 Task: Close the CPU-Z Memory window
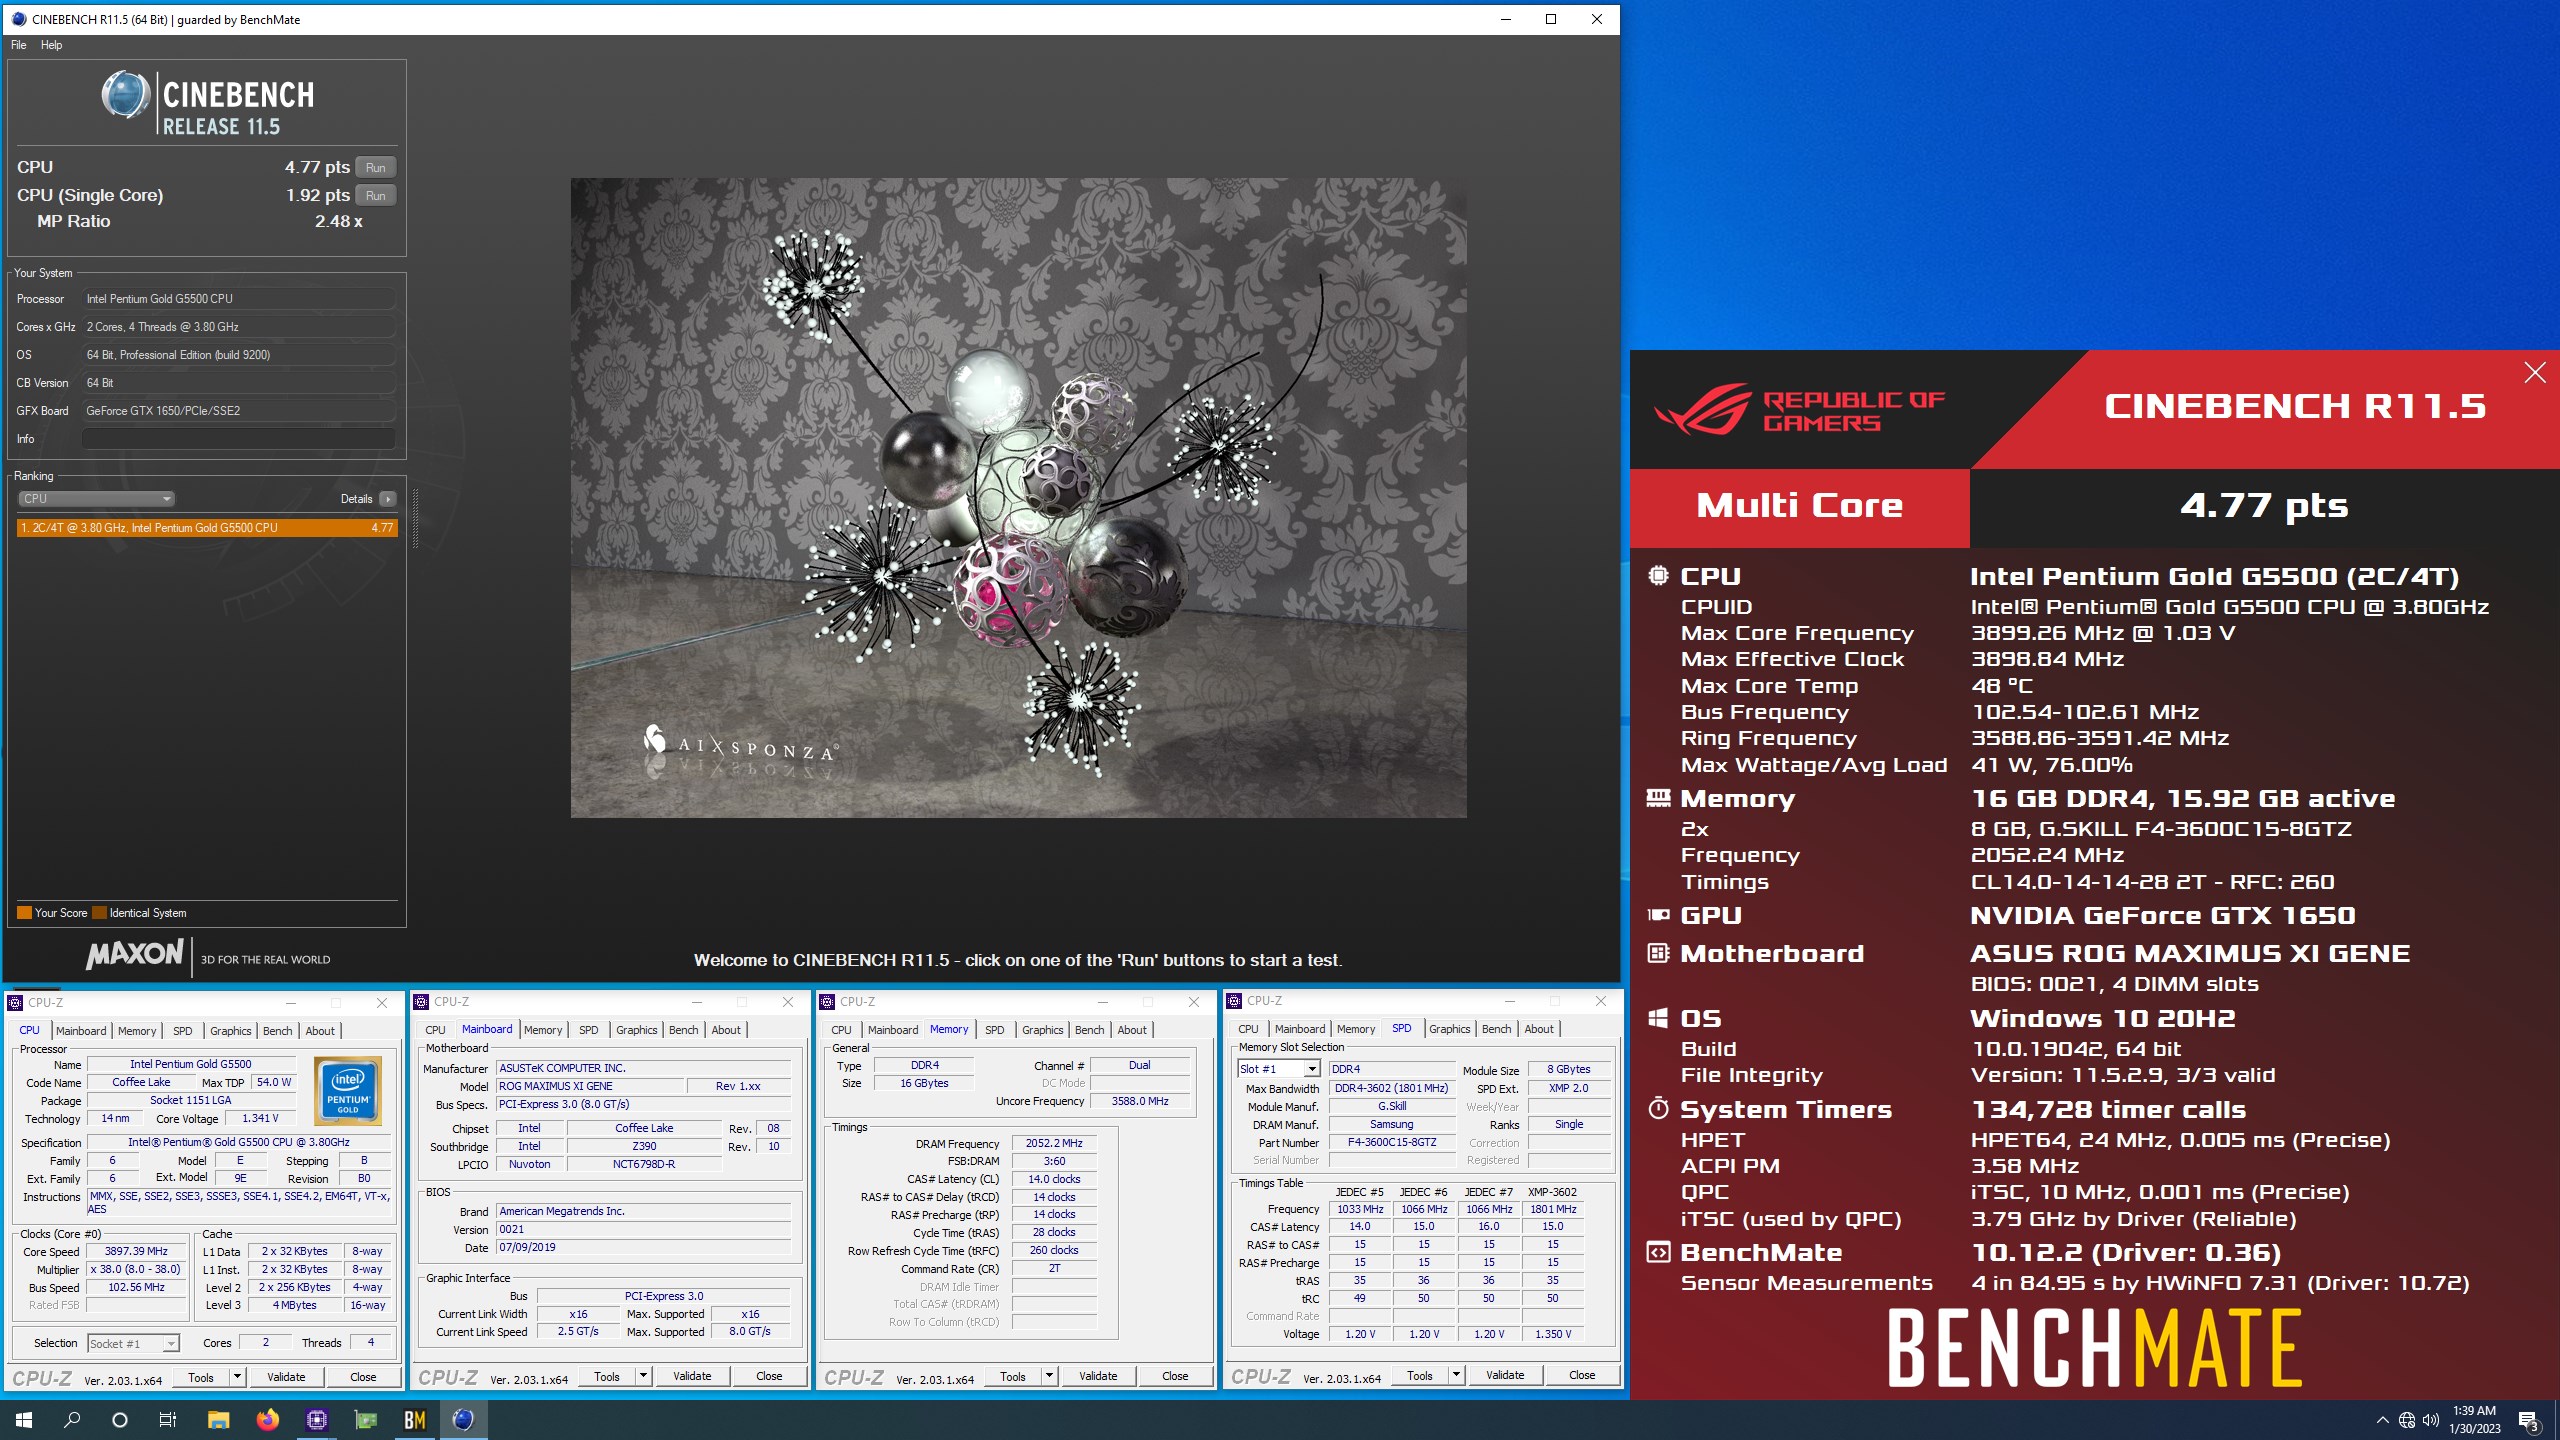pyautogui.click(x=1193, y=1002)
